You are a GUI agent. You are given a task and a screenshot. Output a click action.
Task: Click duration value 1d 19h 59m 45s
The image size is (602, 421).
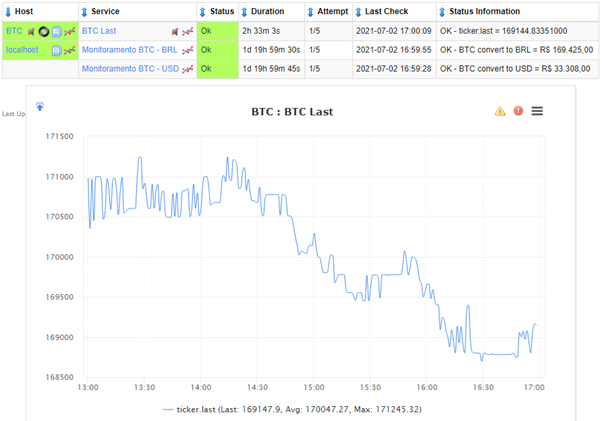[271, 69]
